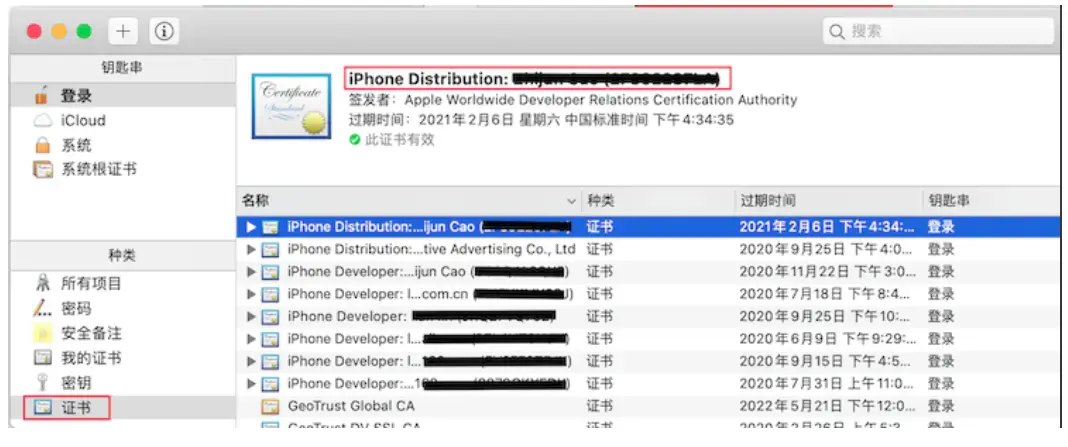1068x447 pixels.
Task: Select the 我的证书 category
Action: point(123,358)
